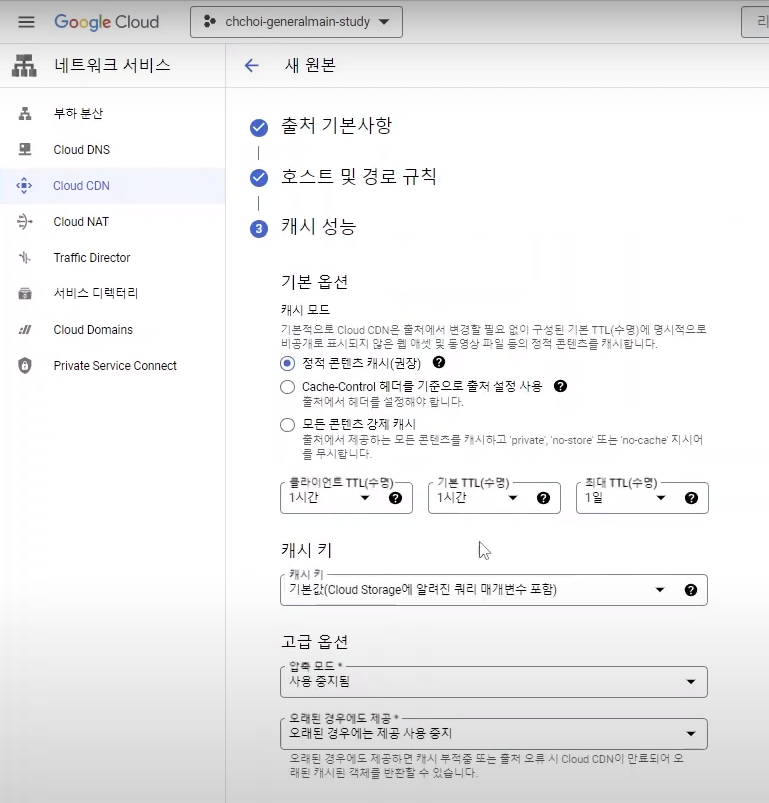Open the 오래된 경우에도 제공 dropdown

pos(494,734)
